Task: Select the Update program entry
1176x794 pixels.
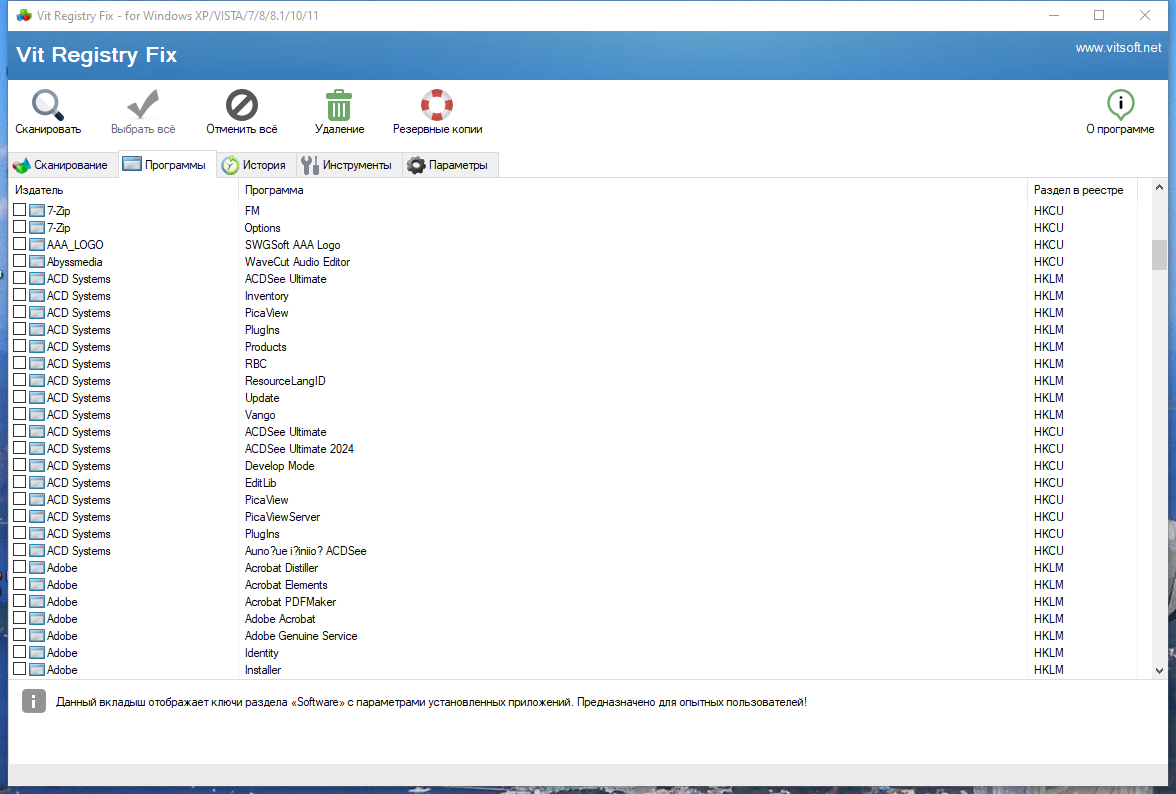Action: [x=262, y=397]
